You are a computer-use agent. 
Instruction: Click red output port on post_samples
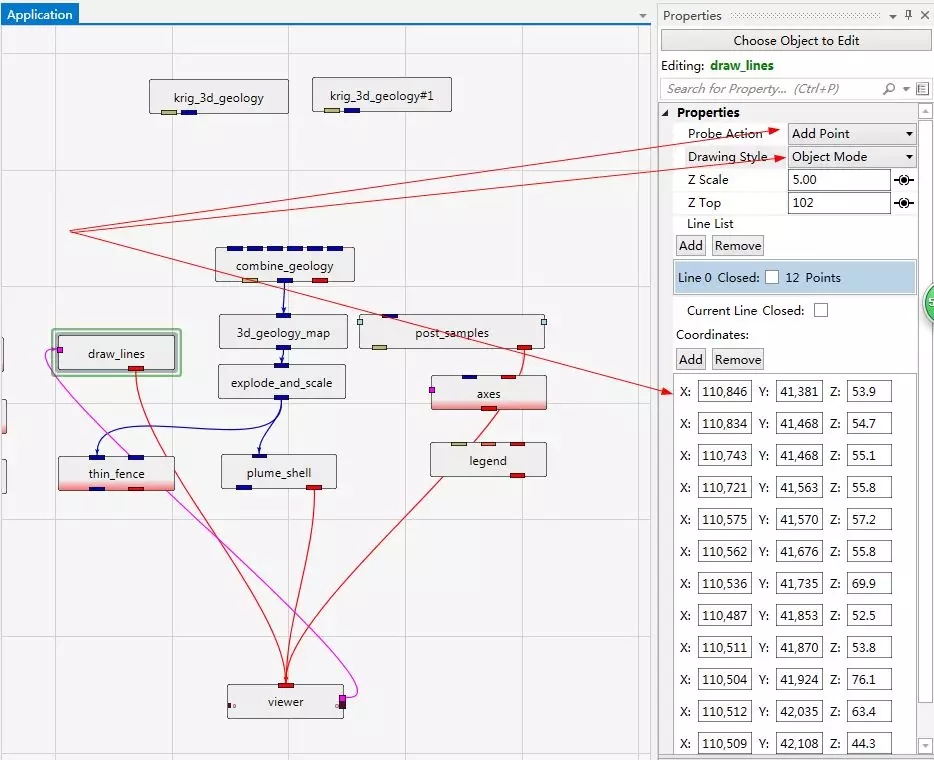(524, 347)
